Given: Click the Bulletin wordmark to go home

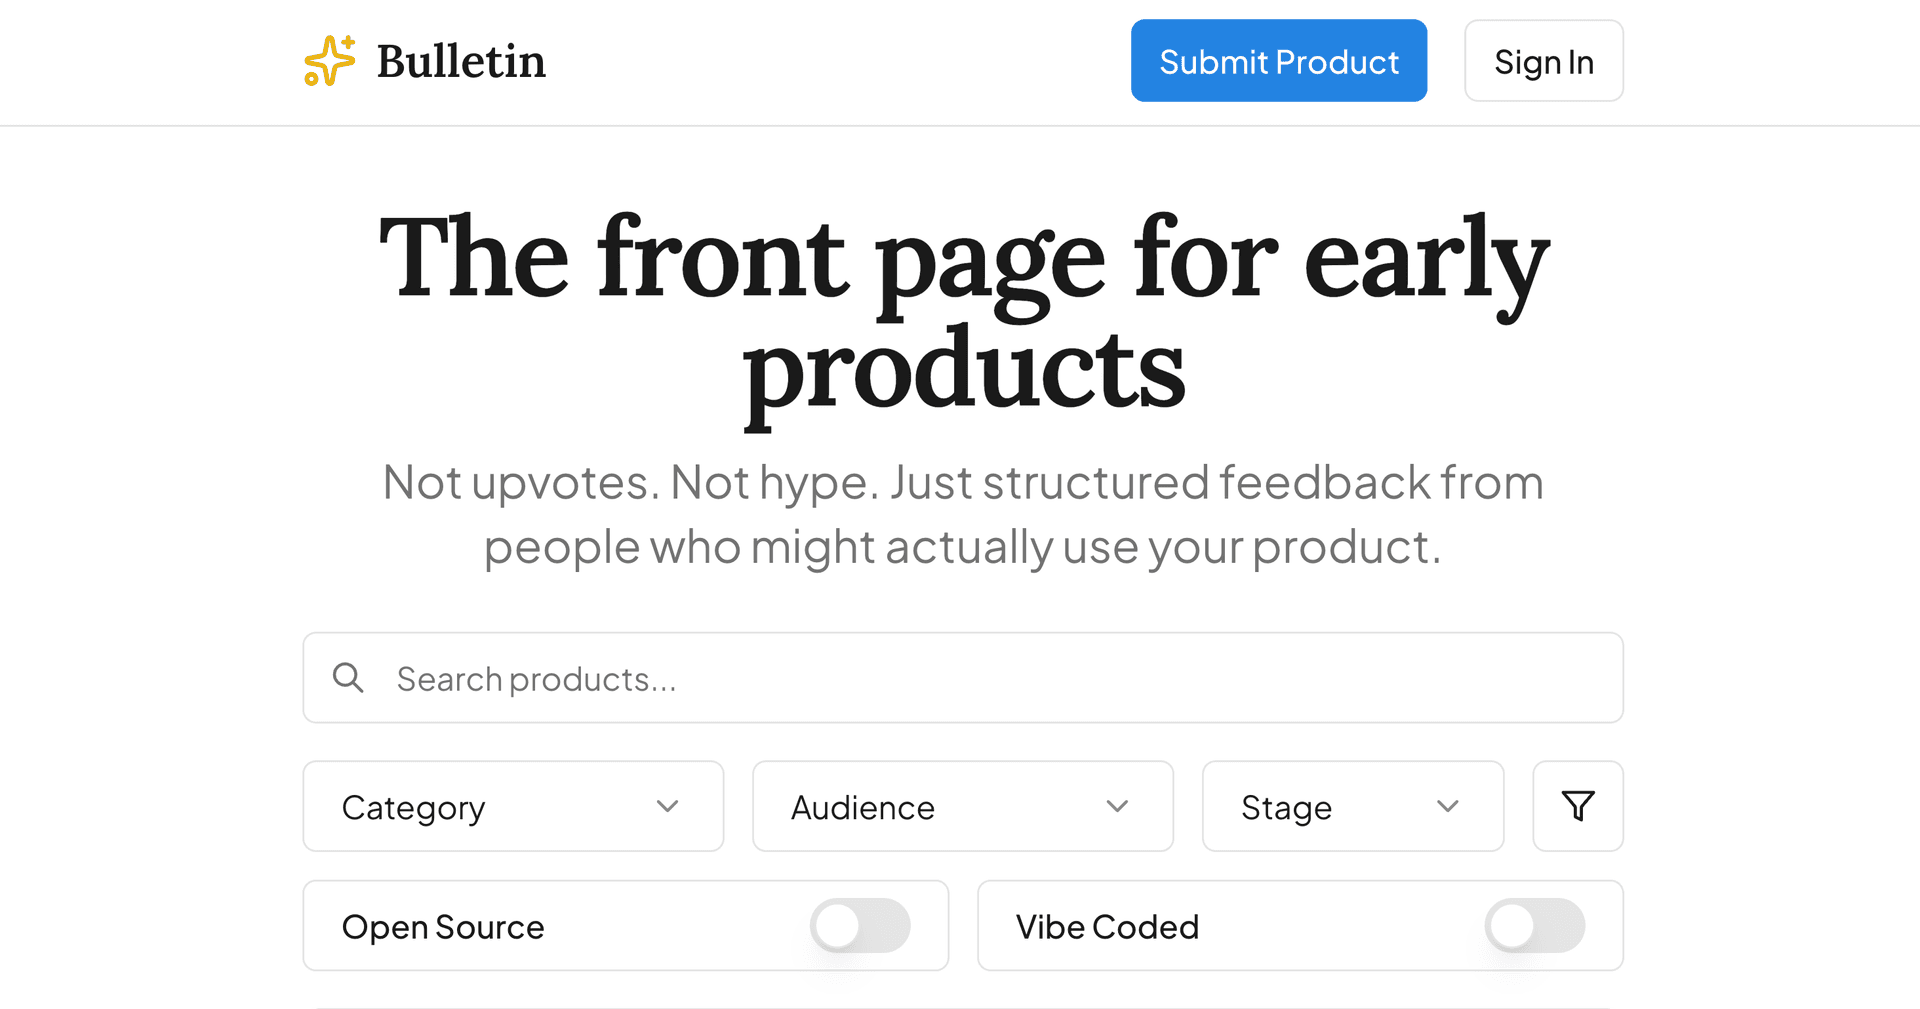Looking at the screenshot, I should coord(461,60).
